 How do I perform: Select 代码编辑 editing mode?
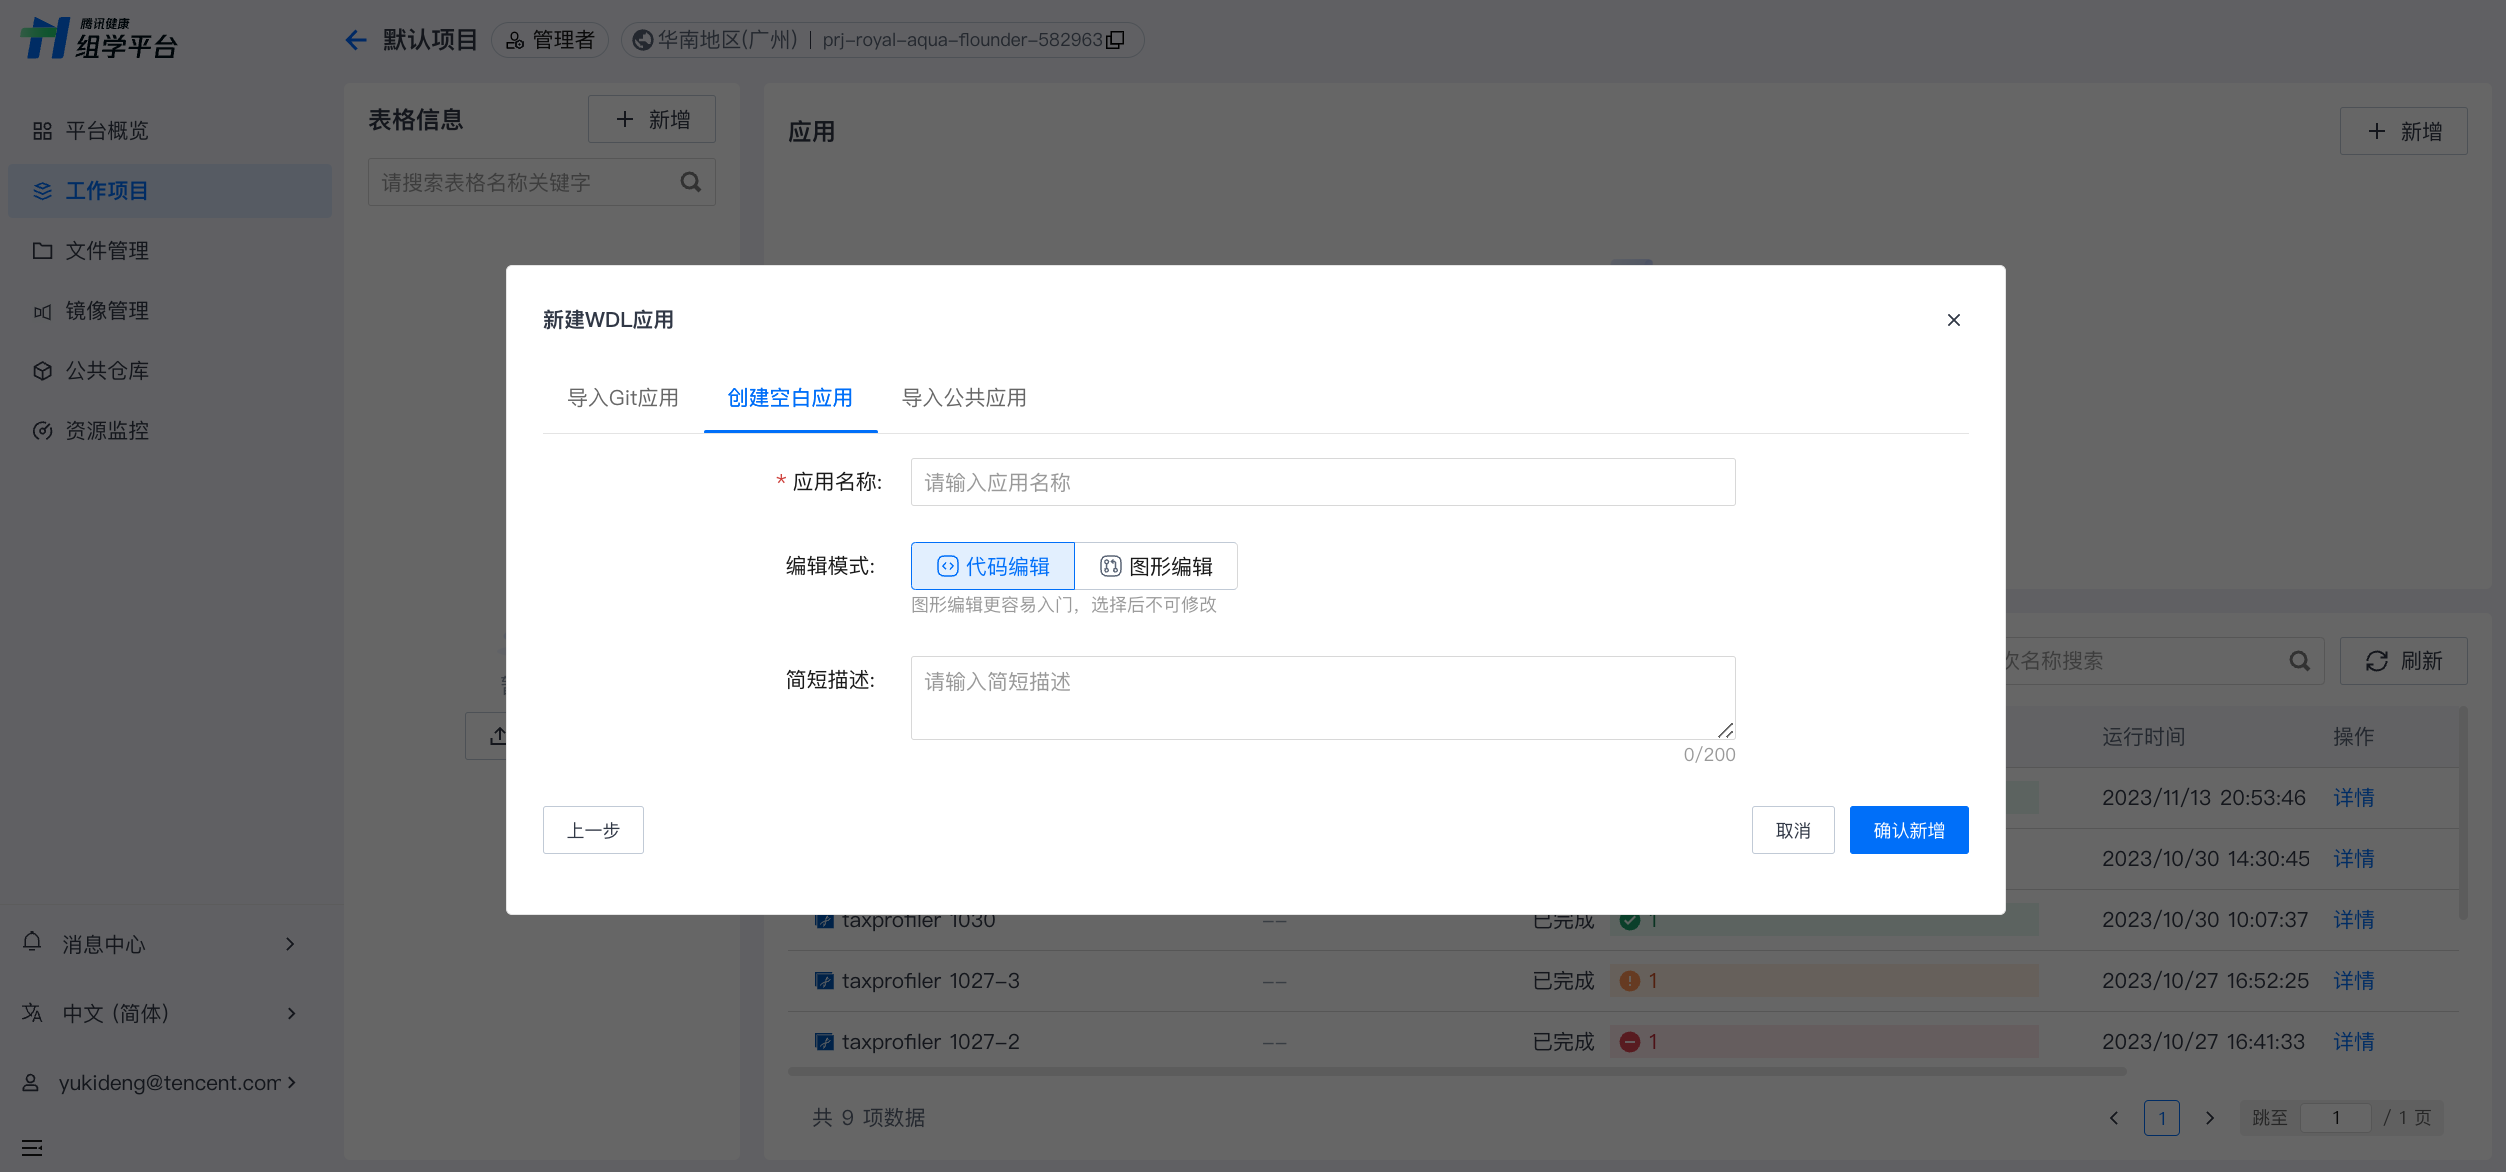tap(993, 567)
